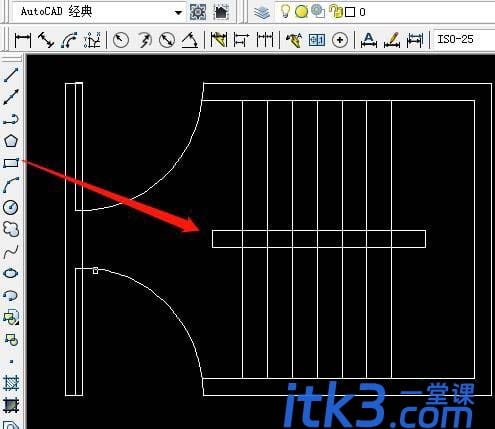Click the layer 0 color swatch

point(350,12)
